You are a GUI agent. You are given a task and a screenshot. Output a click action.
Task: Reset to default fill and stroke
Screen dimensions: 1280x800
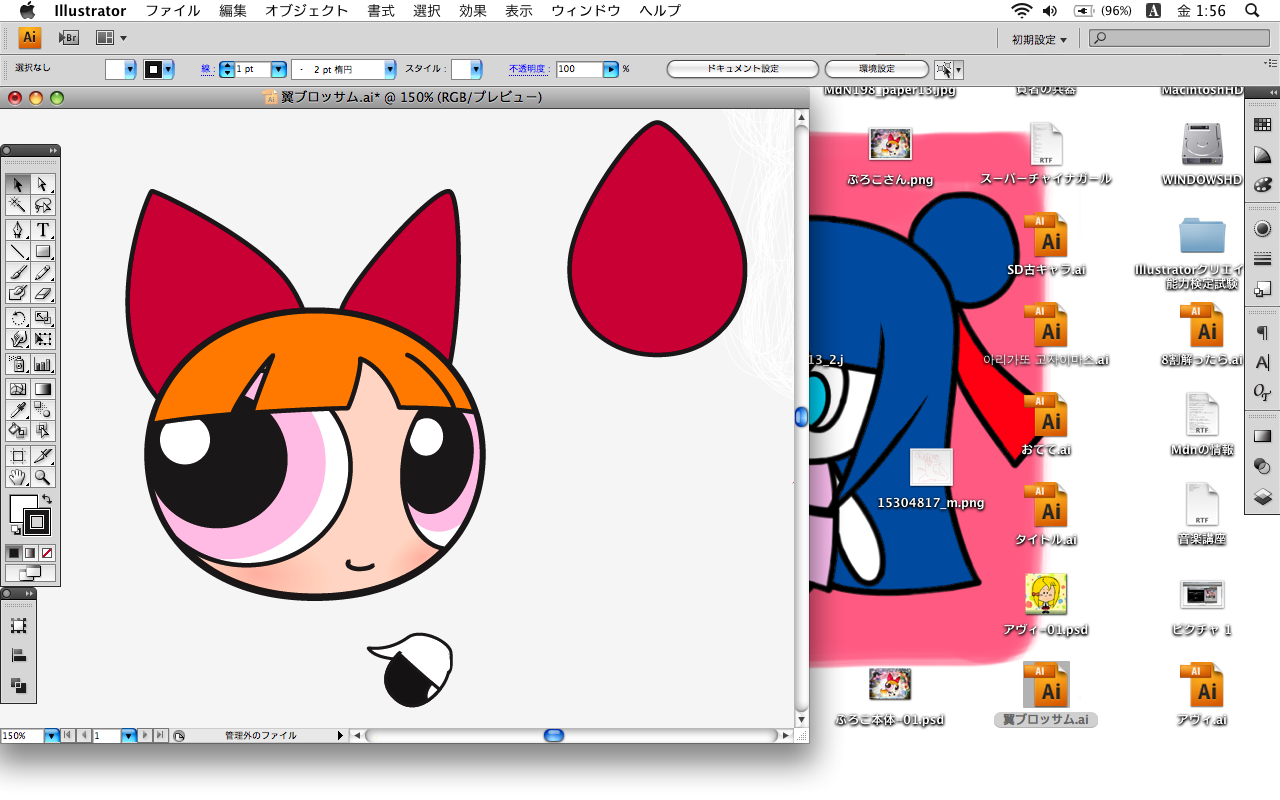(16, 529)
